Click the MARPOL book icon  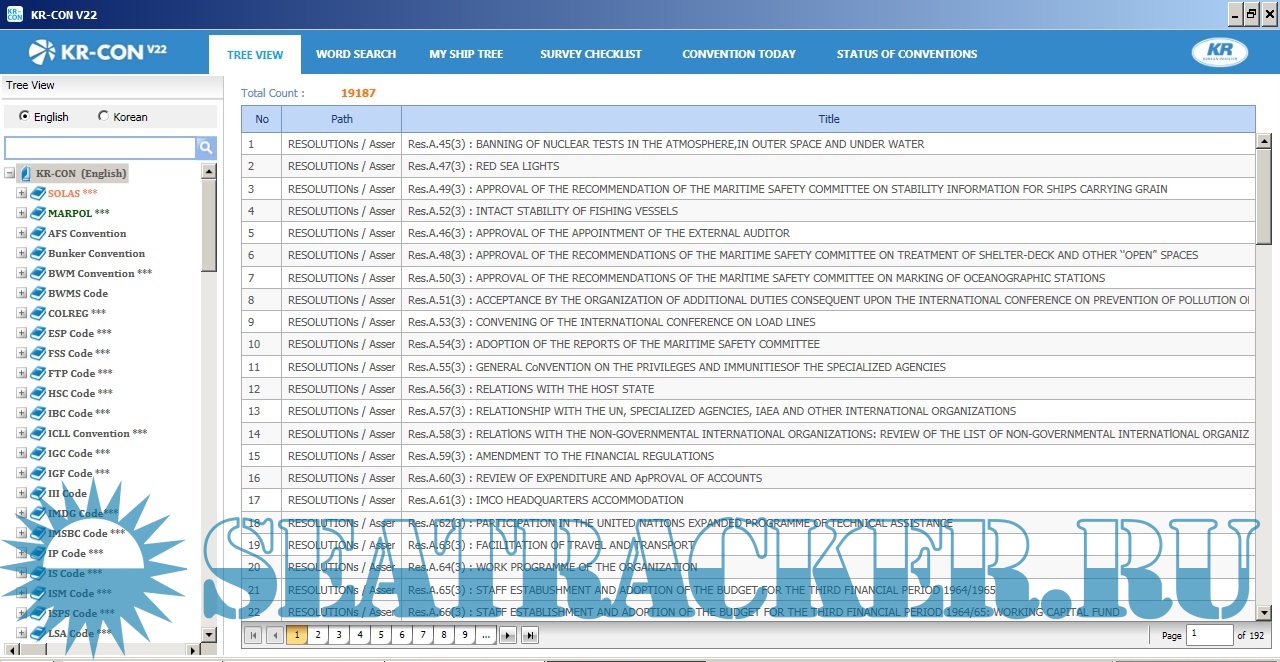click(x=37, y=213)
